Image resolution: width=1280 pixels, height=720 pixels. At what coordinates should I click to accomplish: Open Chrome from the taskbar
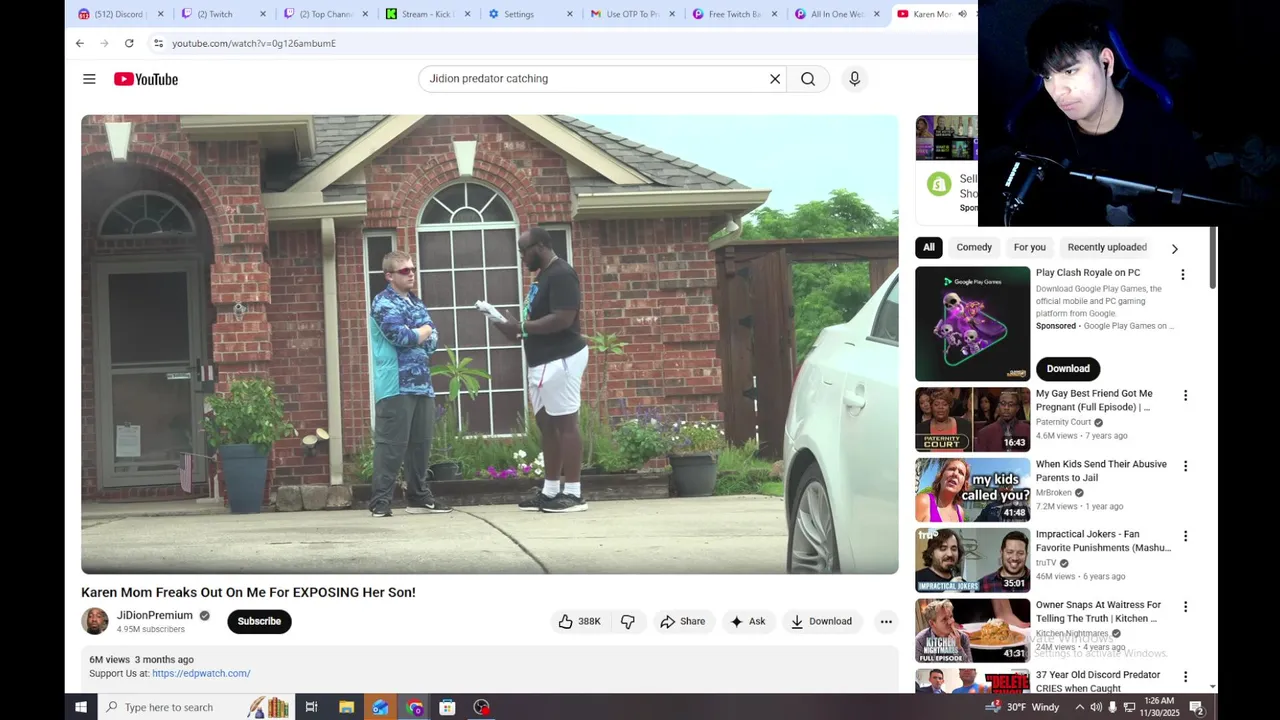[415, 707]
